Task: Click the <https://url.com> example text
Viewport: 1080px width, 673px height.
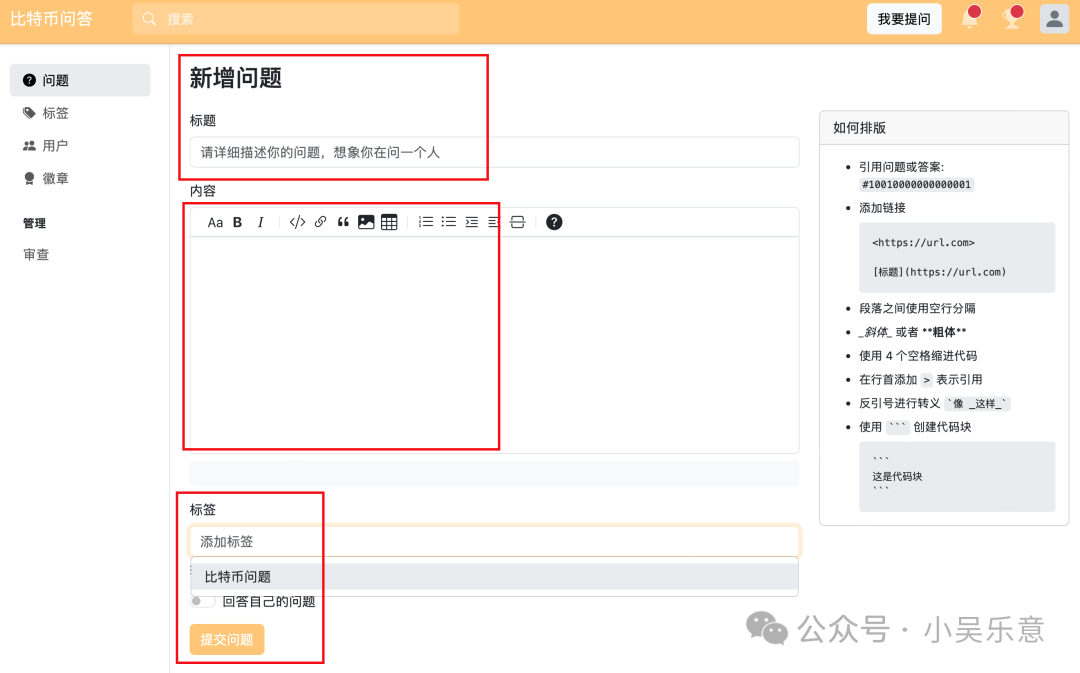Action: pyautogui.click(x=923, y=242)
